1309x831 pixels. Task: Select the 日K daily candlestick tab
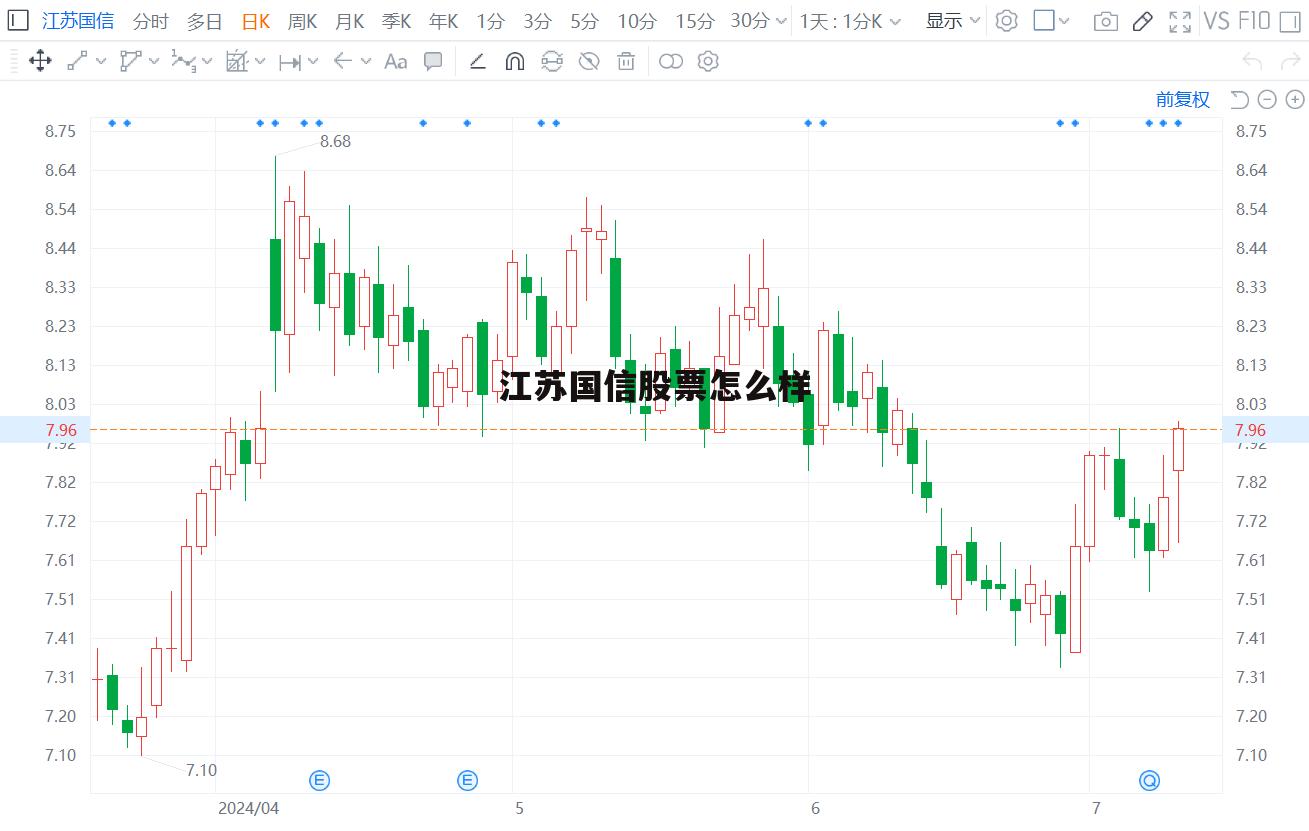click(x=256, y=20)
